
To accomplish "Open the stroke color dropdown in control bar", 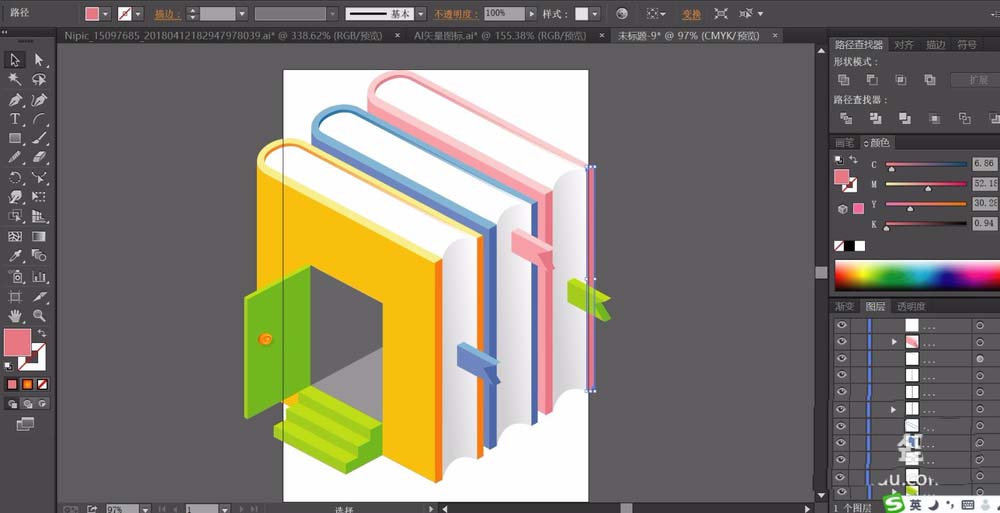I will 138,13.
